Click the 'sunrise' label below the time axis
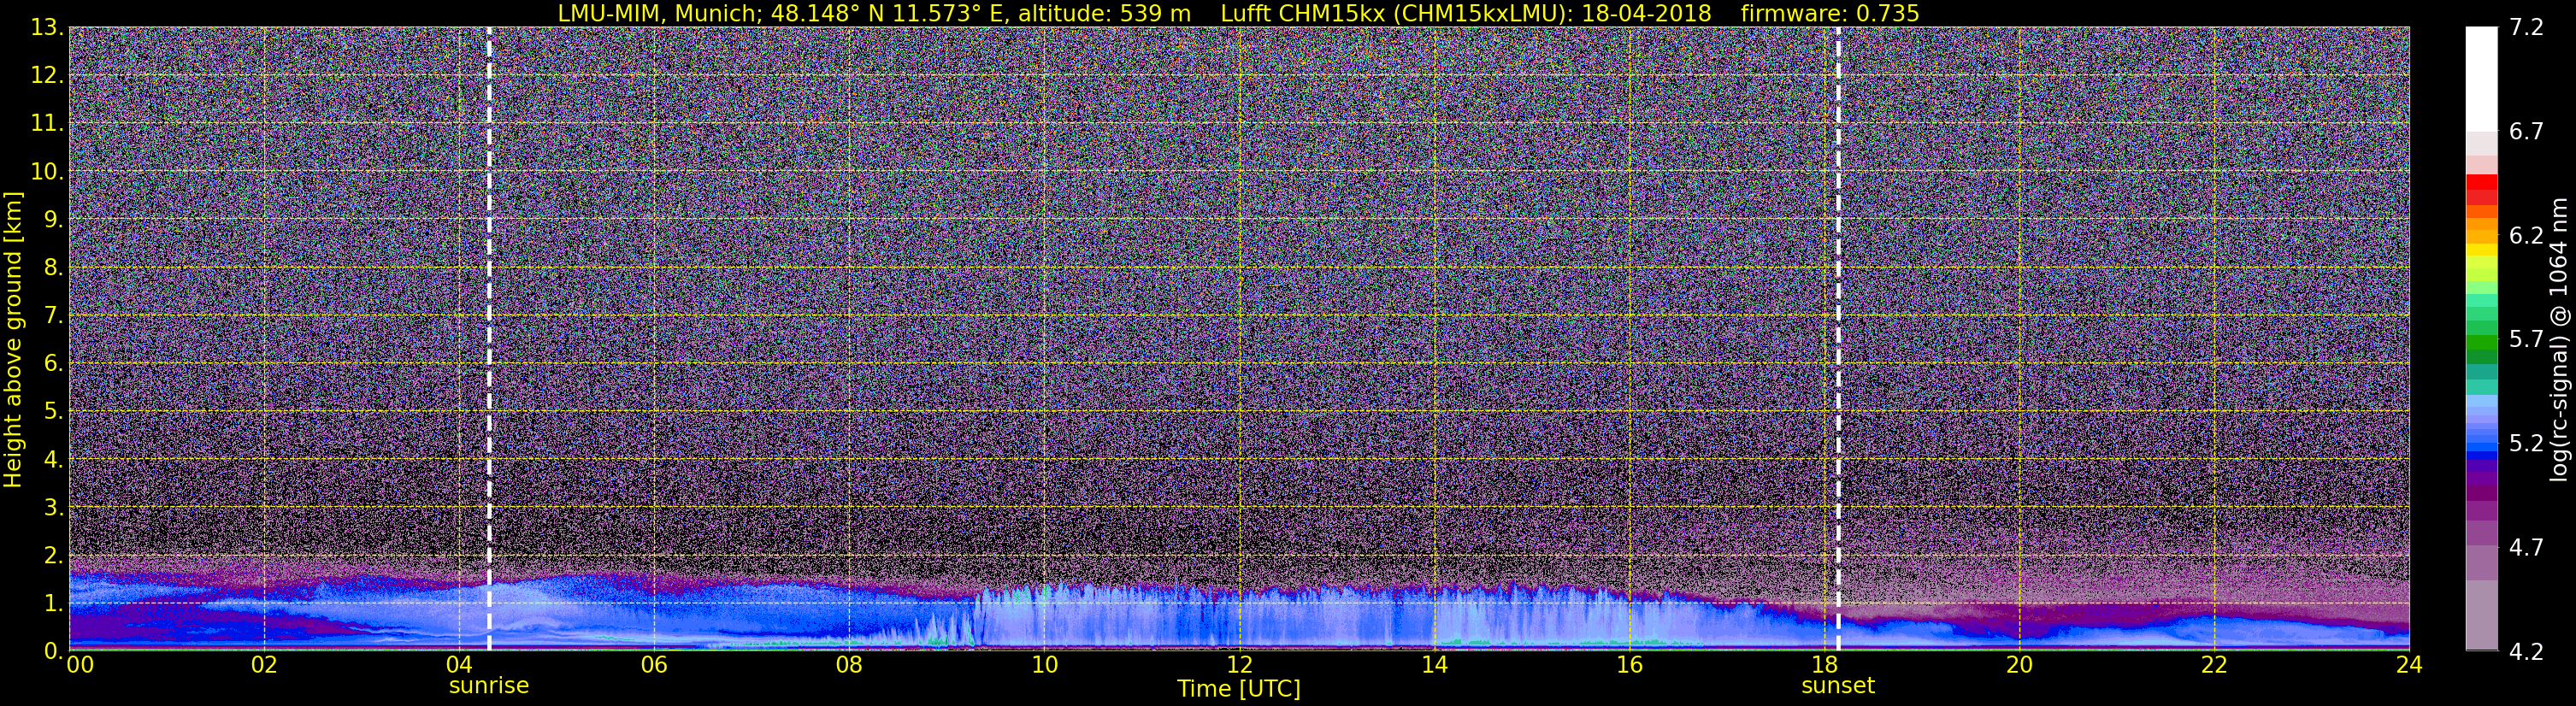The image size is (2576, 706). 488,686
